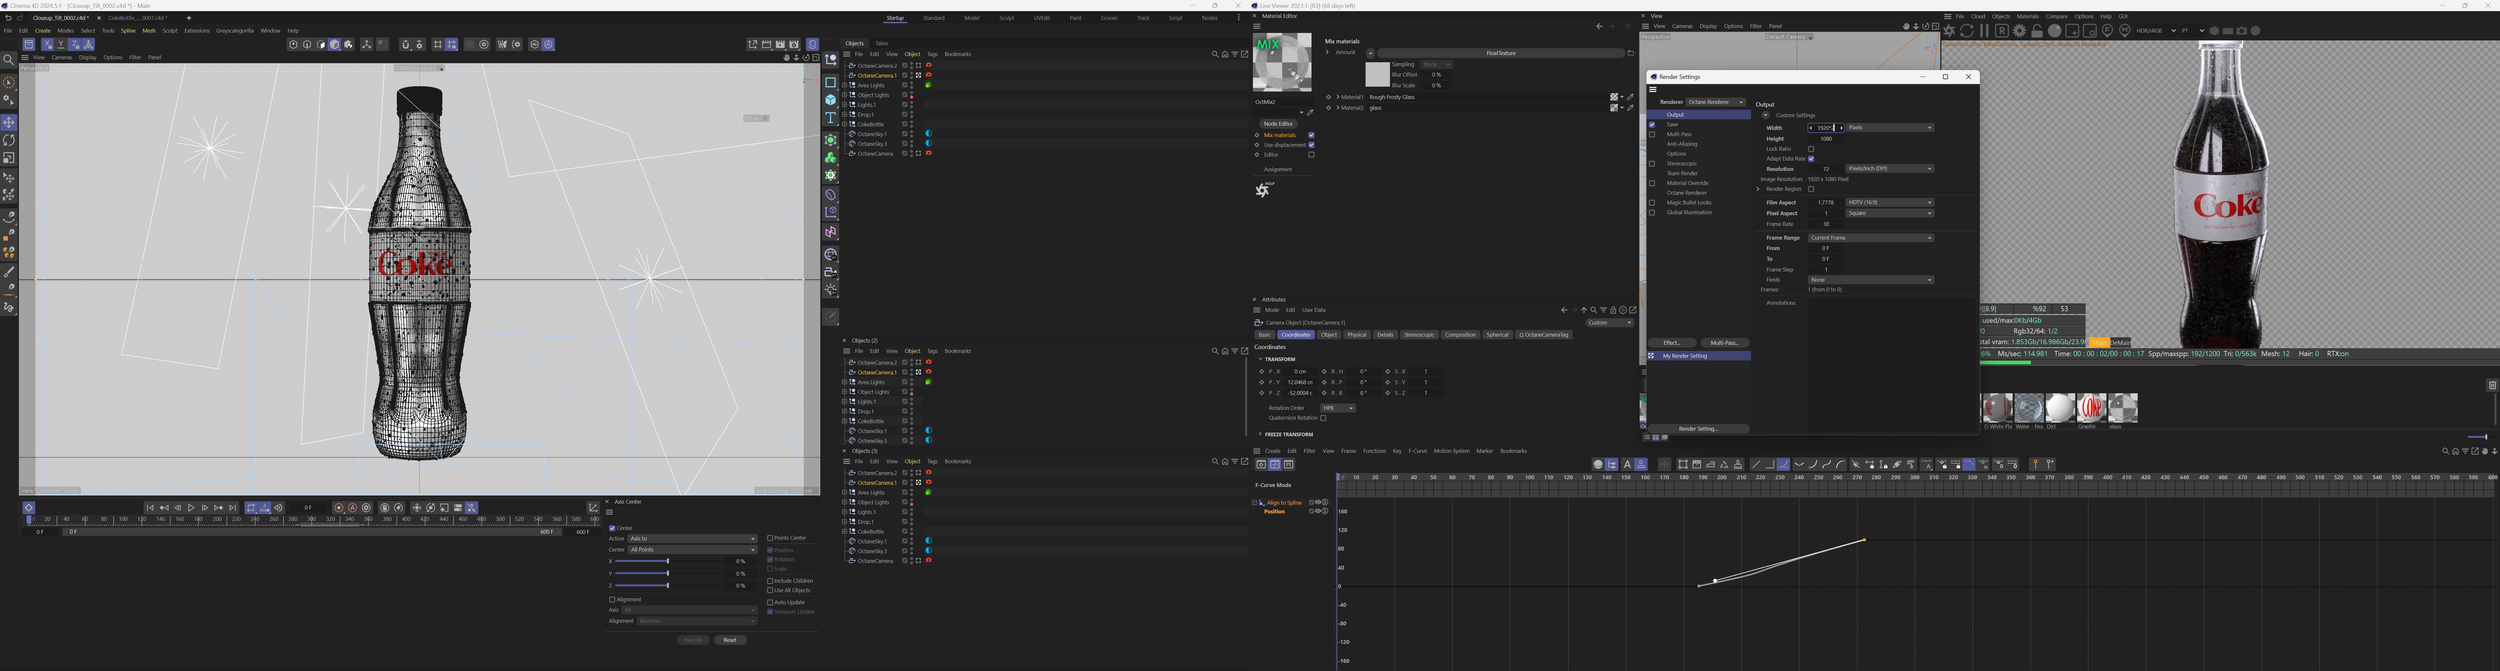
Task: Click the Live Viewer lock icon
Action: (2037, 31)
